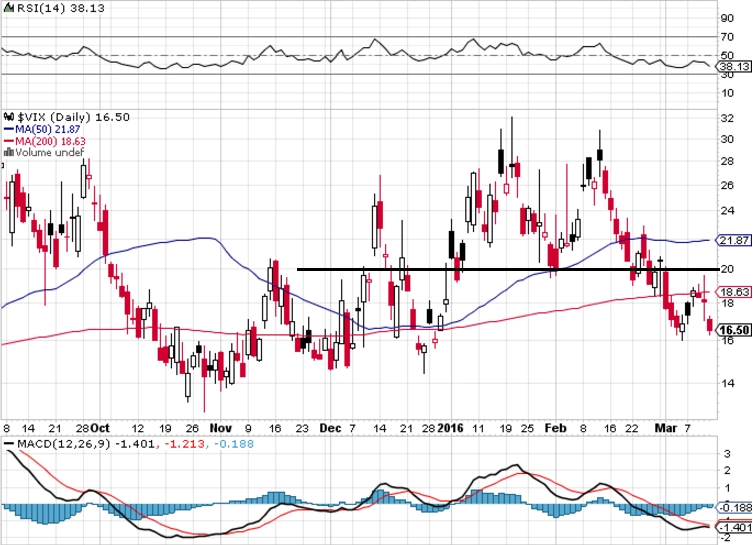The image size is (753, 545).
Task: Click the 21.87 MA(50) price tag
Action: click(733, 241)
